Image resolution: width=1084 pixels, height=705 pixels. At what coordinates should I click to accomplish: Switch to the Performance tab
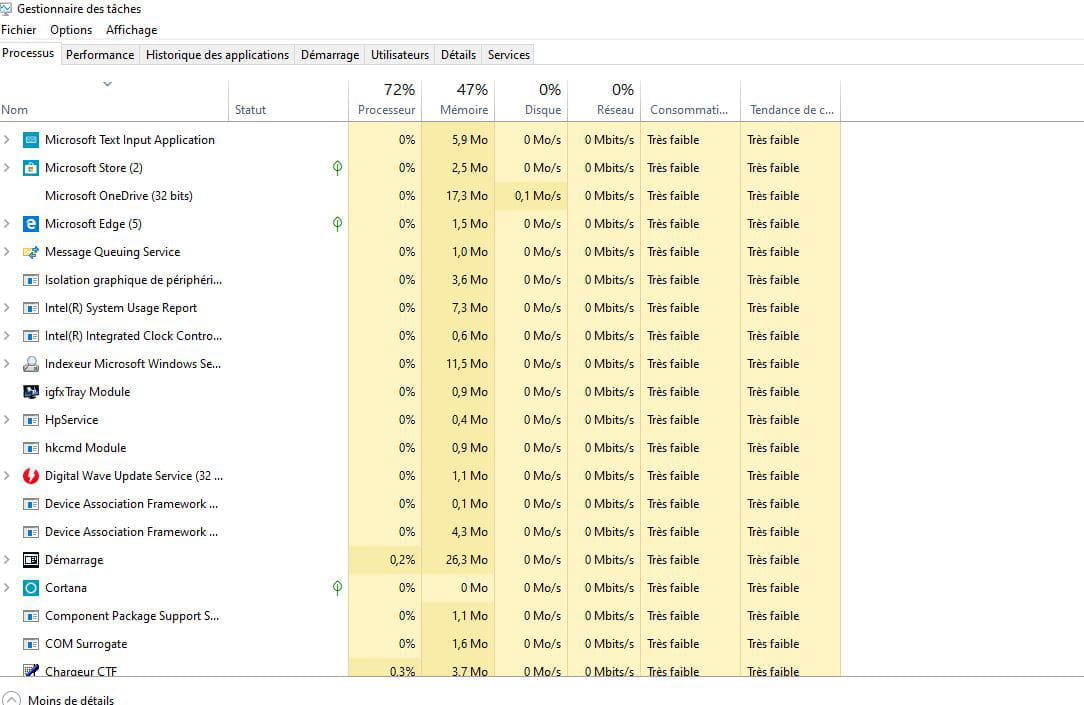coord(100,55)
